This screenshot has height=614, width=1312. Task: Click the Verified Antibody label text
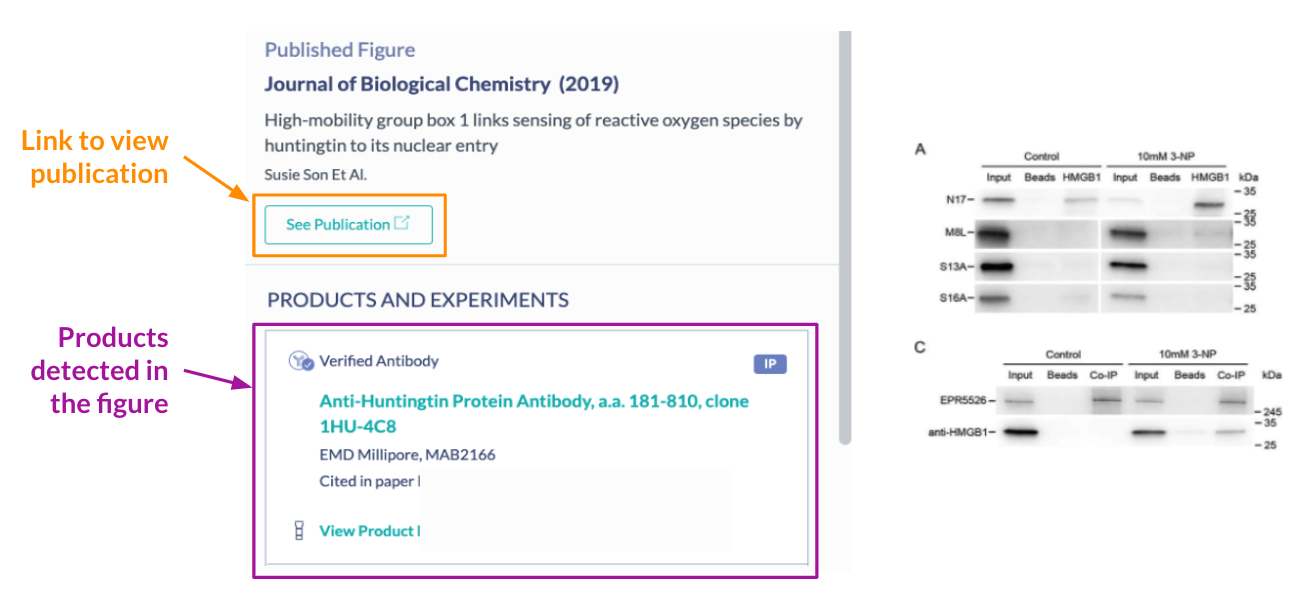point(378,361)
